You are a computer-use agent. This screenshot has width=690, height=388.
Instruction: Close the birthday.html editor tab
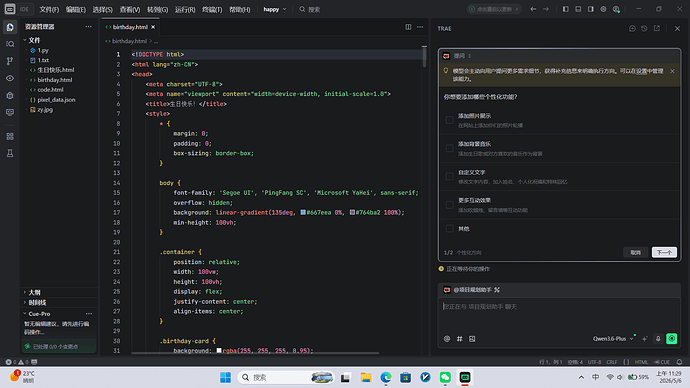pyautogui.click(x=153, y=27)
